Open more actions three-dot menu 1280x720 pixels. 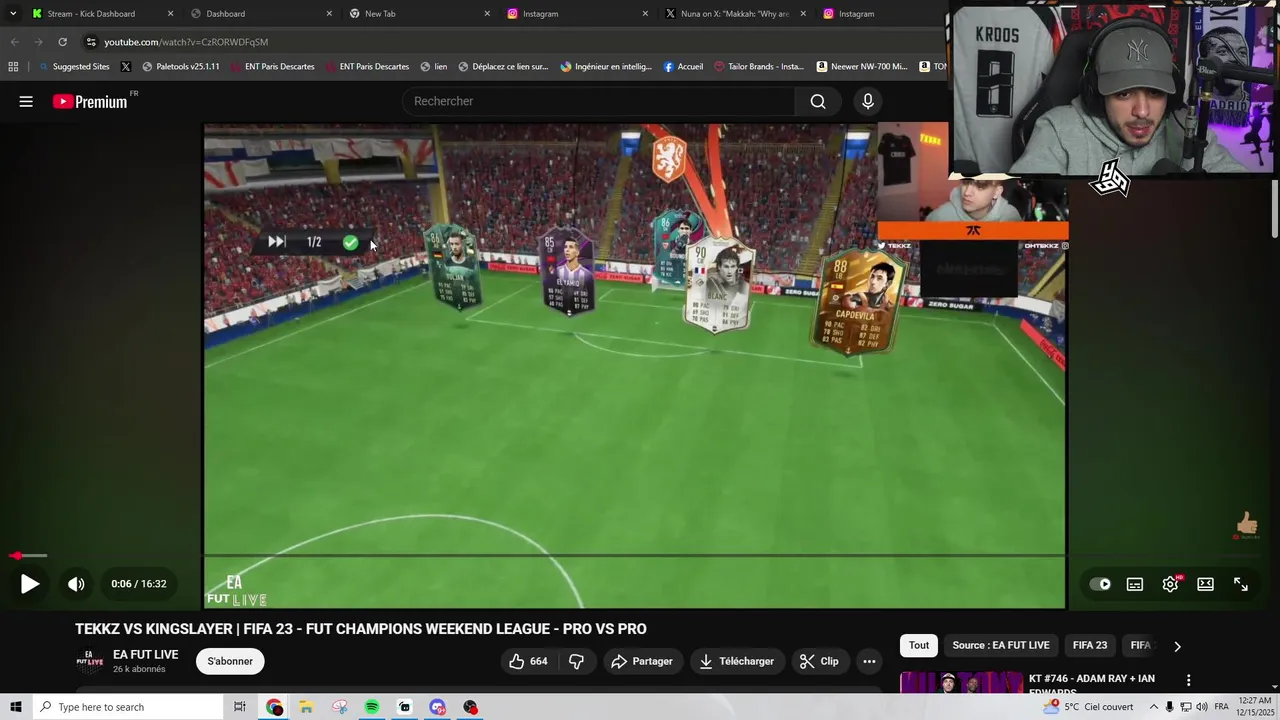(x=869, y=661)
